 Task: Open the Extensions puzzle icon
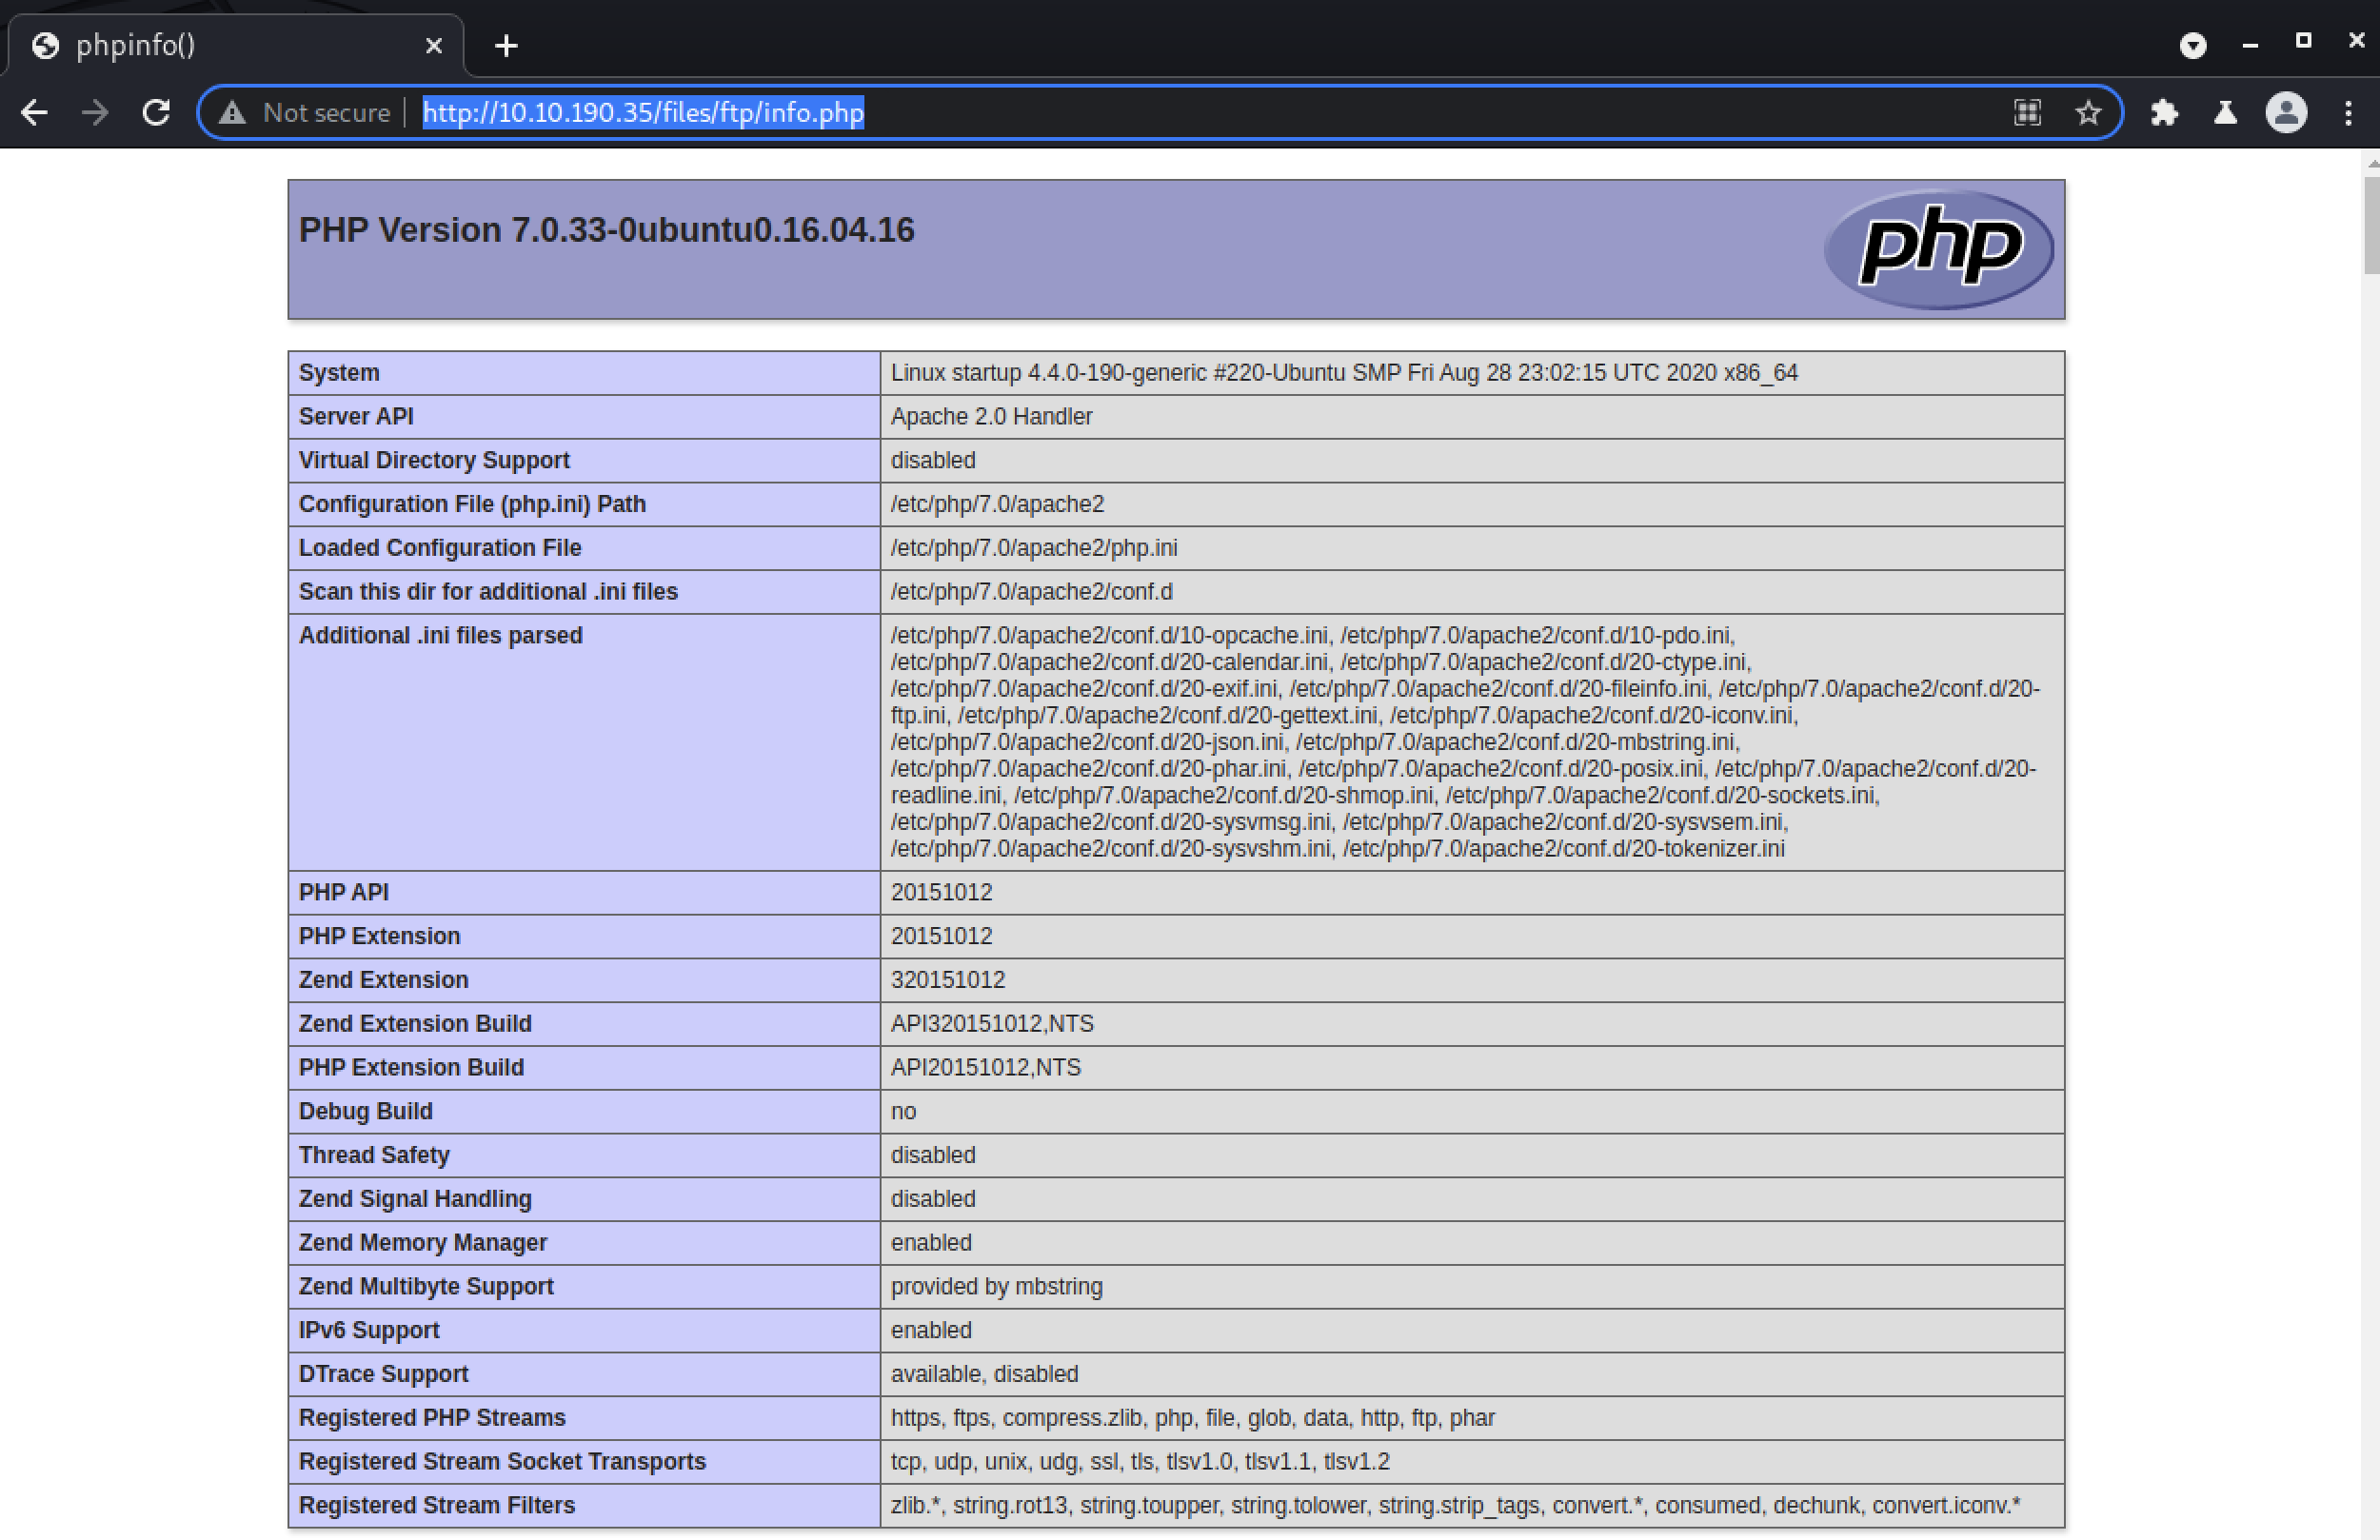pyautogui.click(x=2164, y=113)
